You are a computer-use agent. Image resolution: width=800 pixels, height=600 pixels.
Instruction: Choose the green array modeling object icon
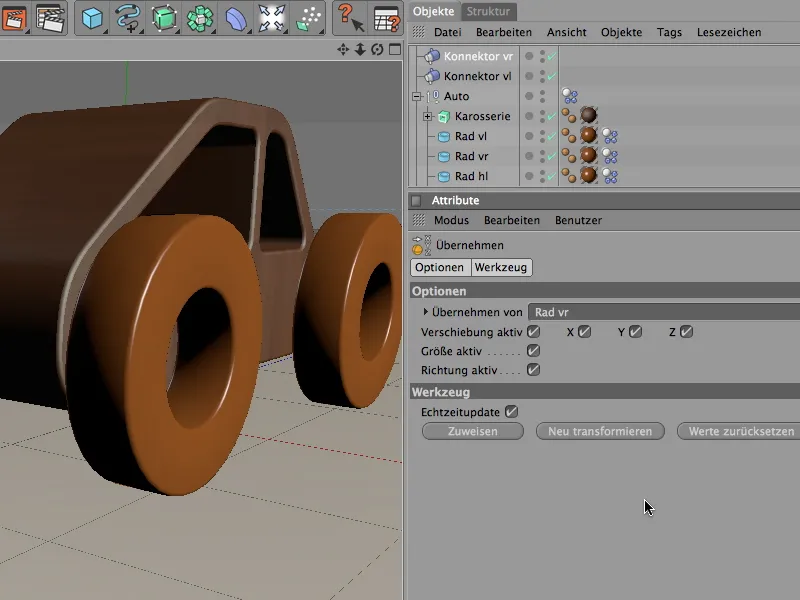click(x=199, y=17)
